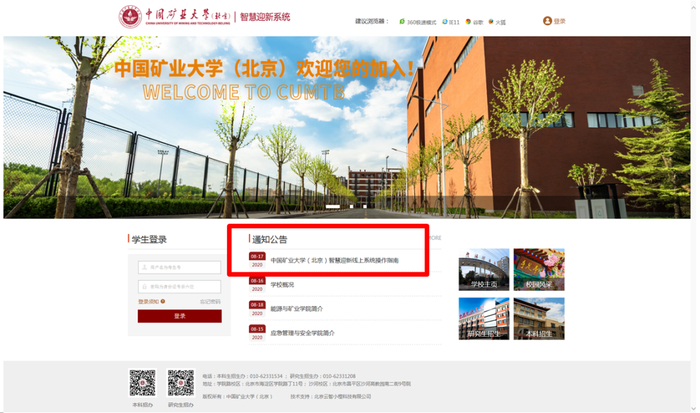The width and height of the screenshot is (700, 413).
Task: Open the 应急管理与安全学院简介 announcement
Action: pos(302,333)
